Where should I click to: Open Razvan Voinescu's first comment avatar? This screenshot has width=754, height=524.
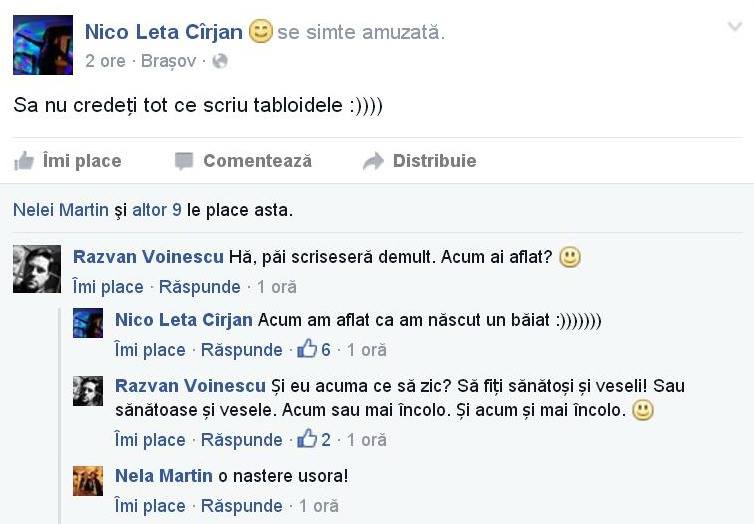point(37,269)
